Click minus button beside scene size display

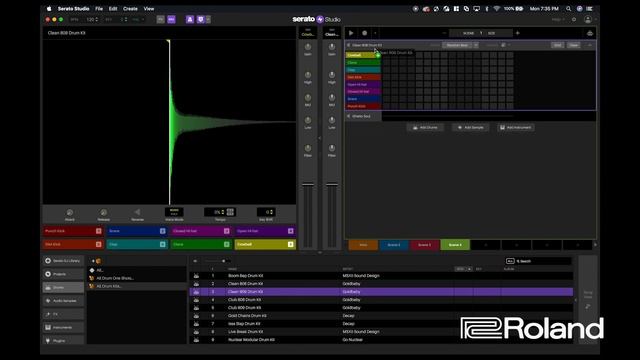pyautogui.click(x=444, y=33)
